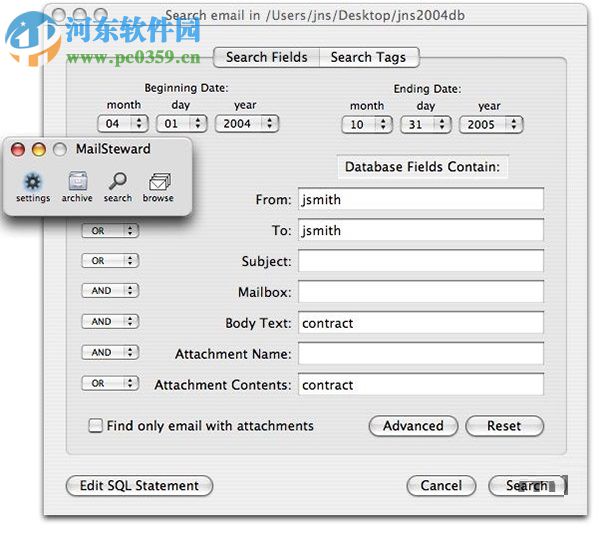Open the archive icon in MailSteward

click(77, 181)
